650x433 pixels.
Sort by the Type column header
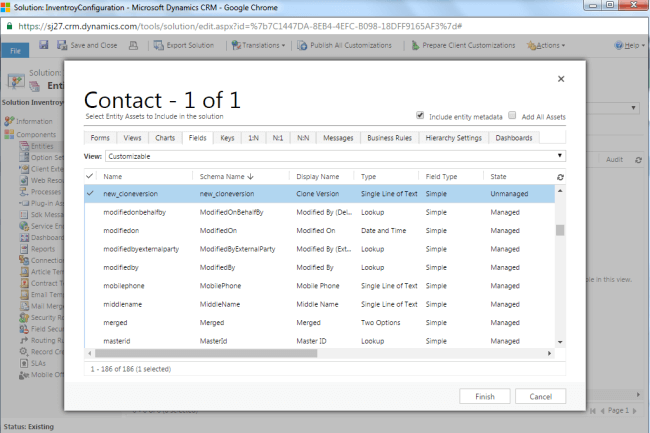click(369, 177)
